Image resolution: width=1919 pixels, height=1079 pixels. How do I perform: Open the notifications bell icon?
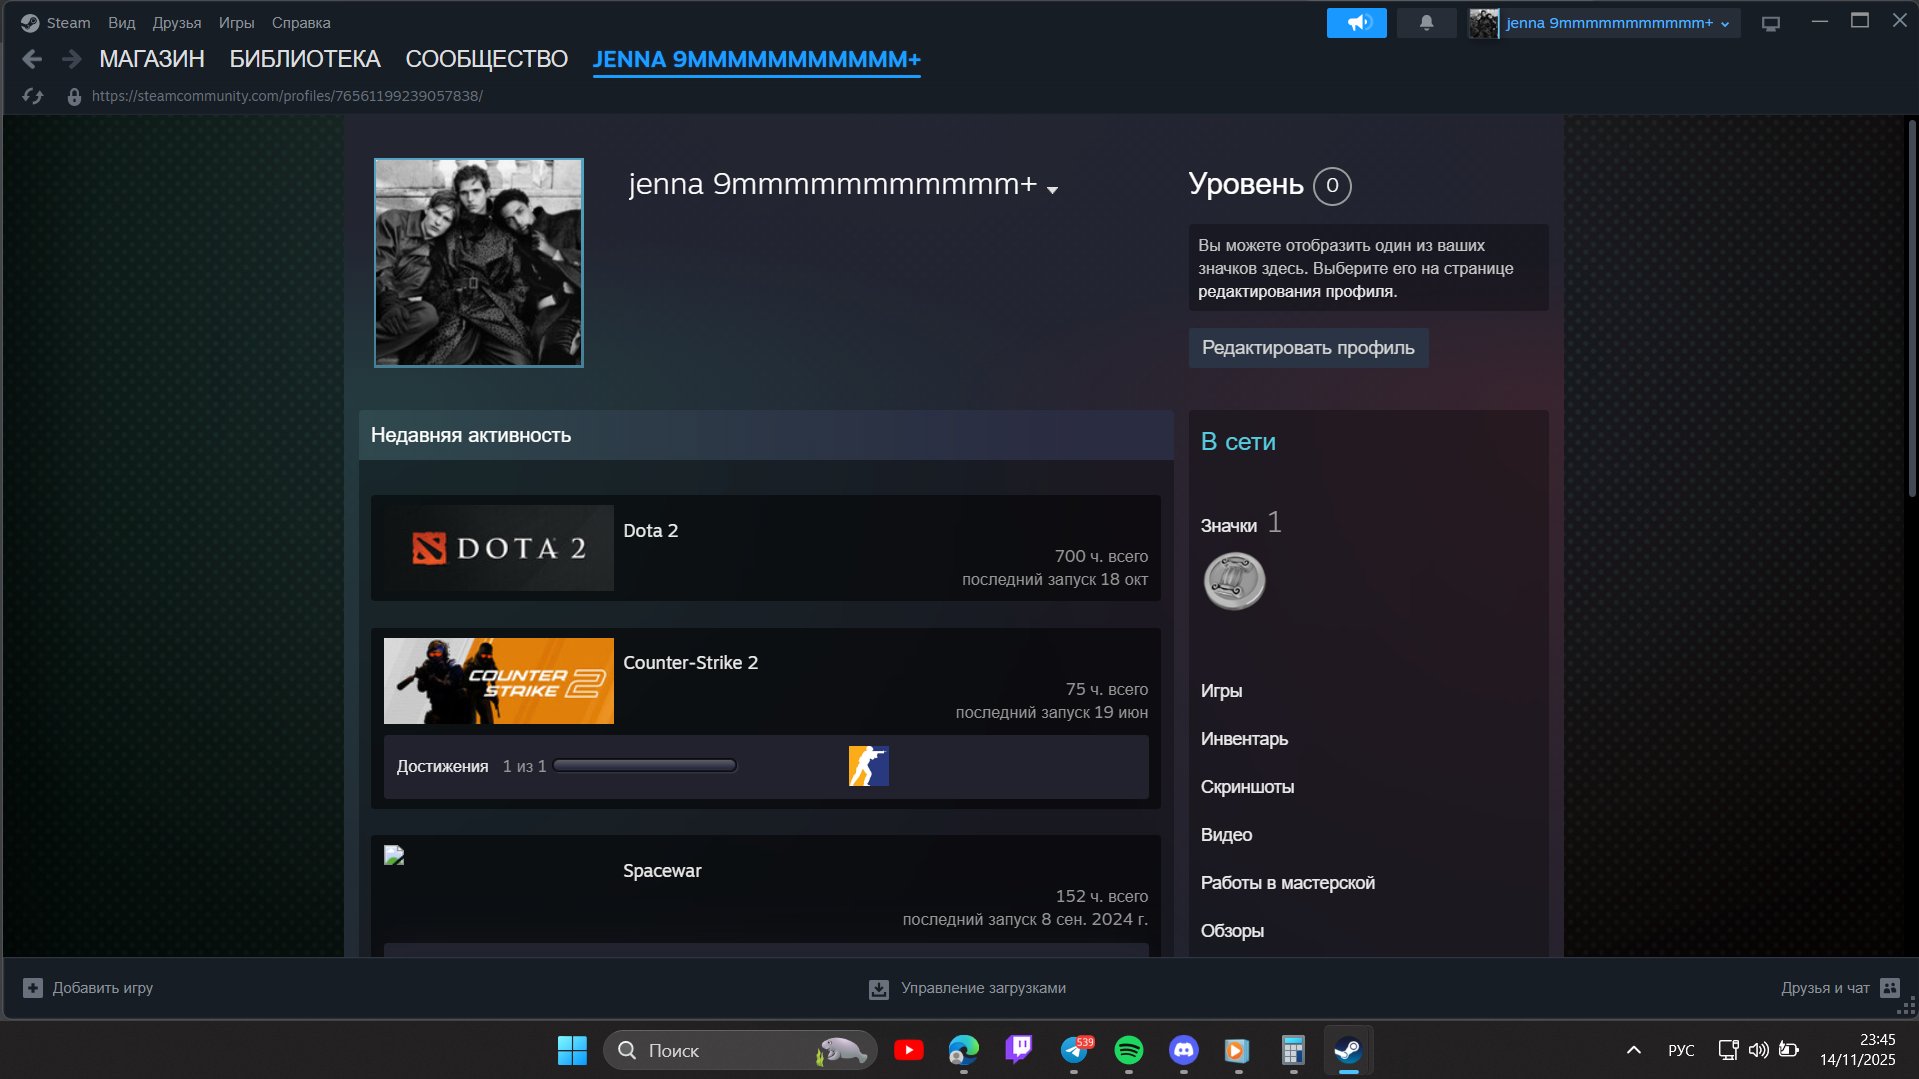pyautogui.click(x=1426, y=22)
